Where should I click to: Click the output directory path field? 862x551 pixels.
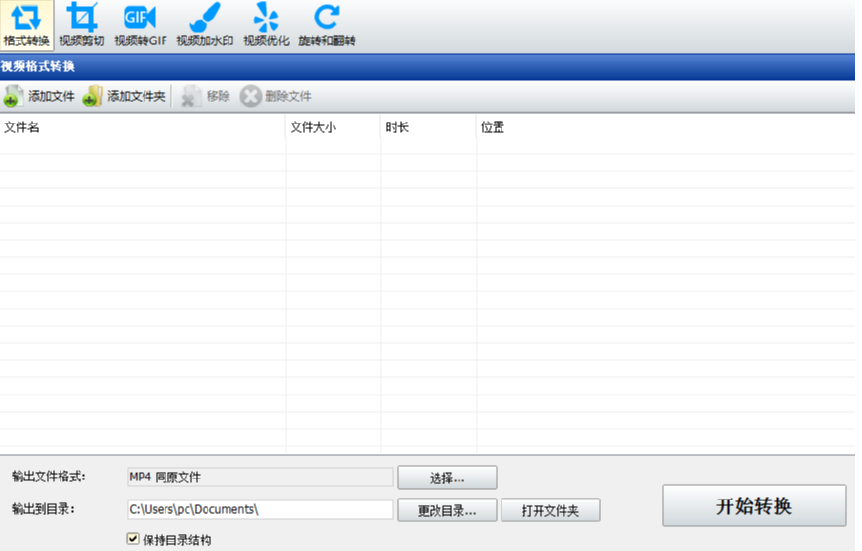(260, 509)
